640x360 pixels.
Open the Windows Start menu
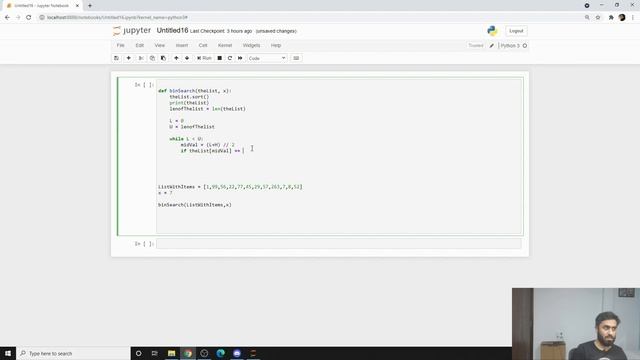(x=8, y=353)
